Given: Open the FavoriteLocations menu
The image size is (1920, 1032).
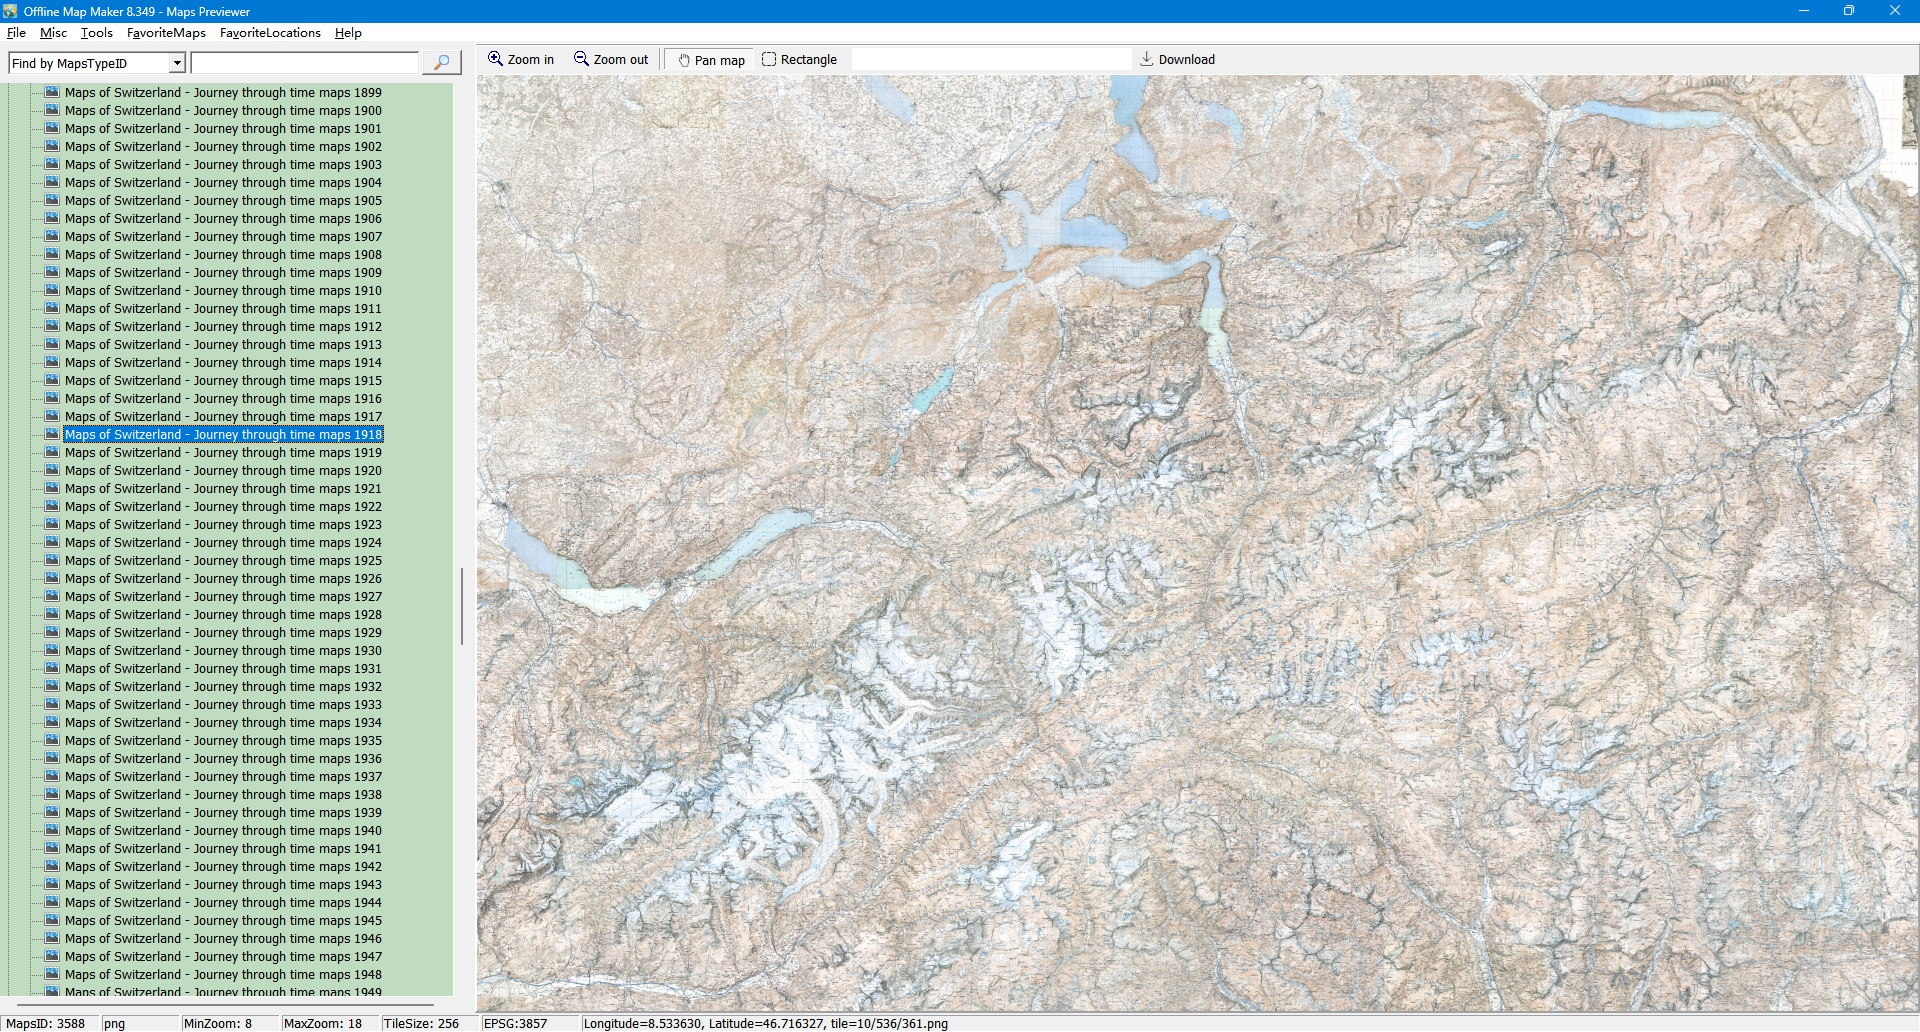Looking at the screenshot, I should tap(270, 33).
